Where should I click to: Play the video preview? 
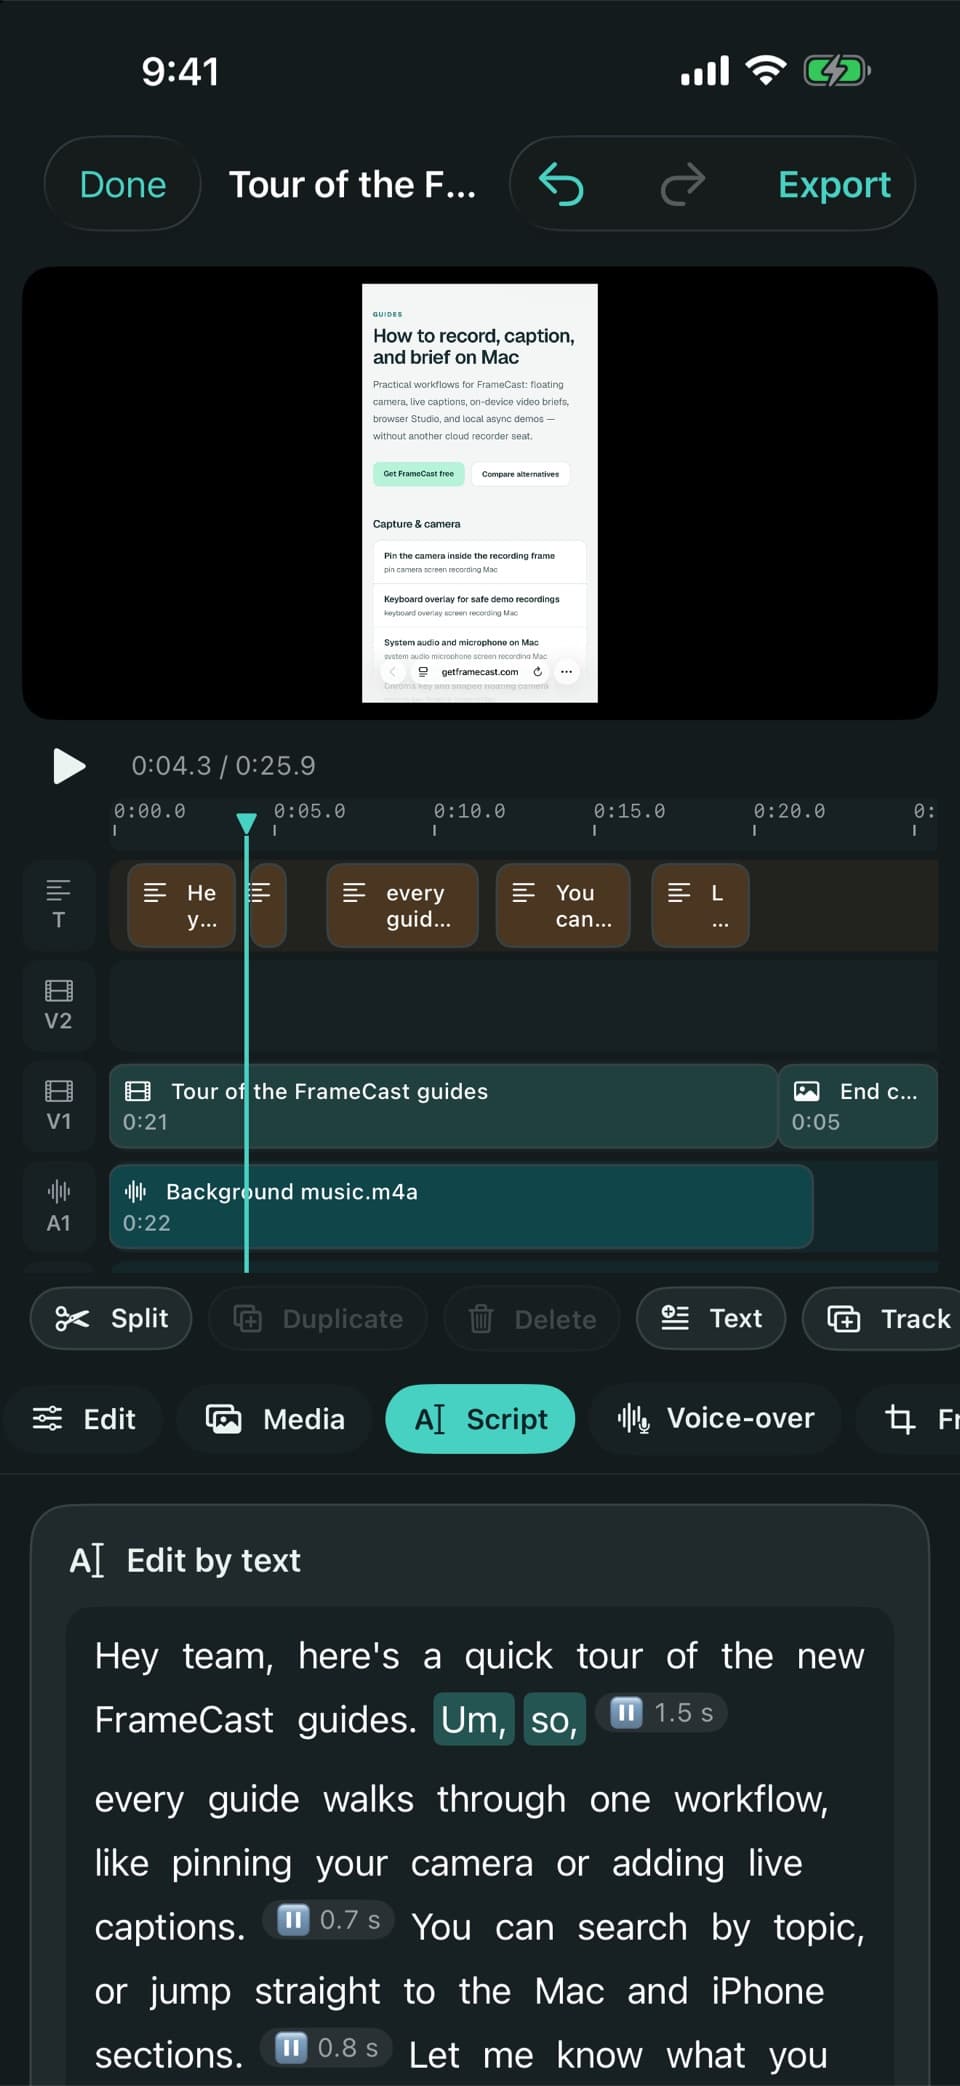coord(69,766)
